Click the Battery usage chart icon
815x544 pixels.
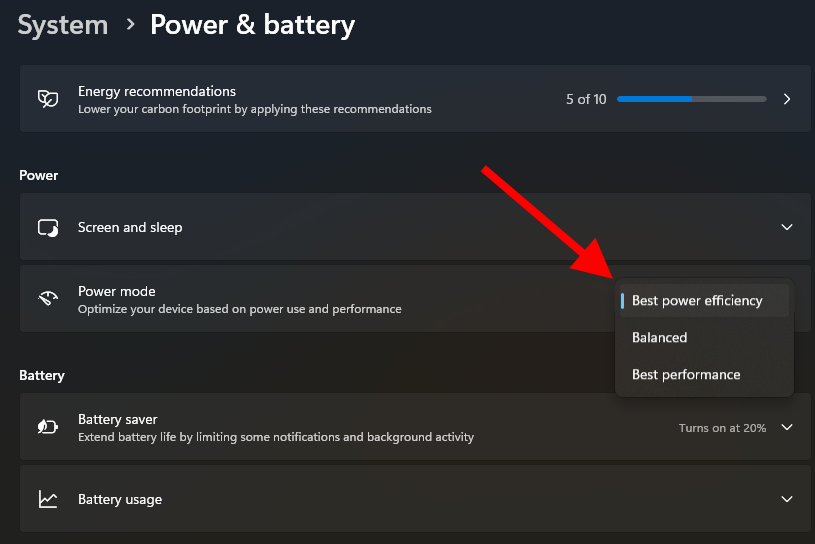[47, 499]
